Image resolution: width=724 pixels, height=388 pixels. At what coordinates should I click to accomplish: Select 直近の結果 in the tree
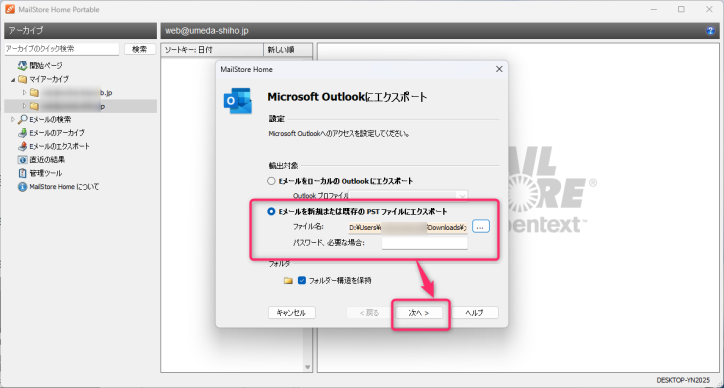[47, 160]
